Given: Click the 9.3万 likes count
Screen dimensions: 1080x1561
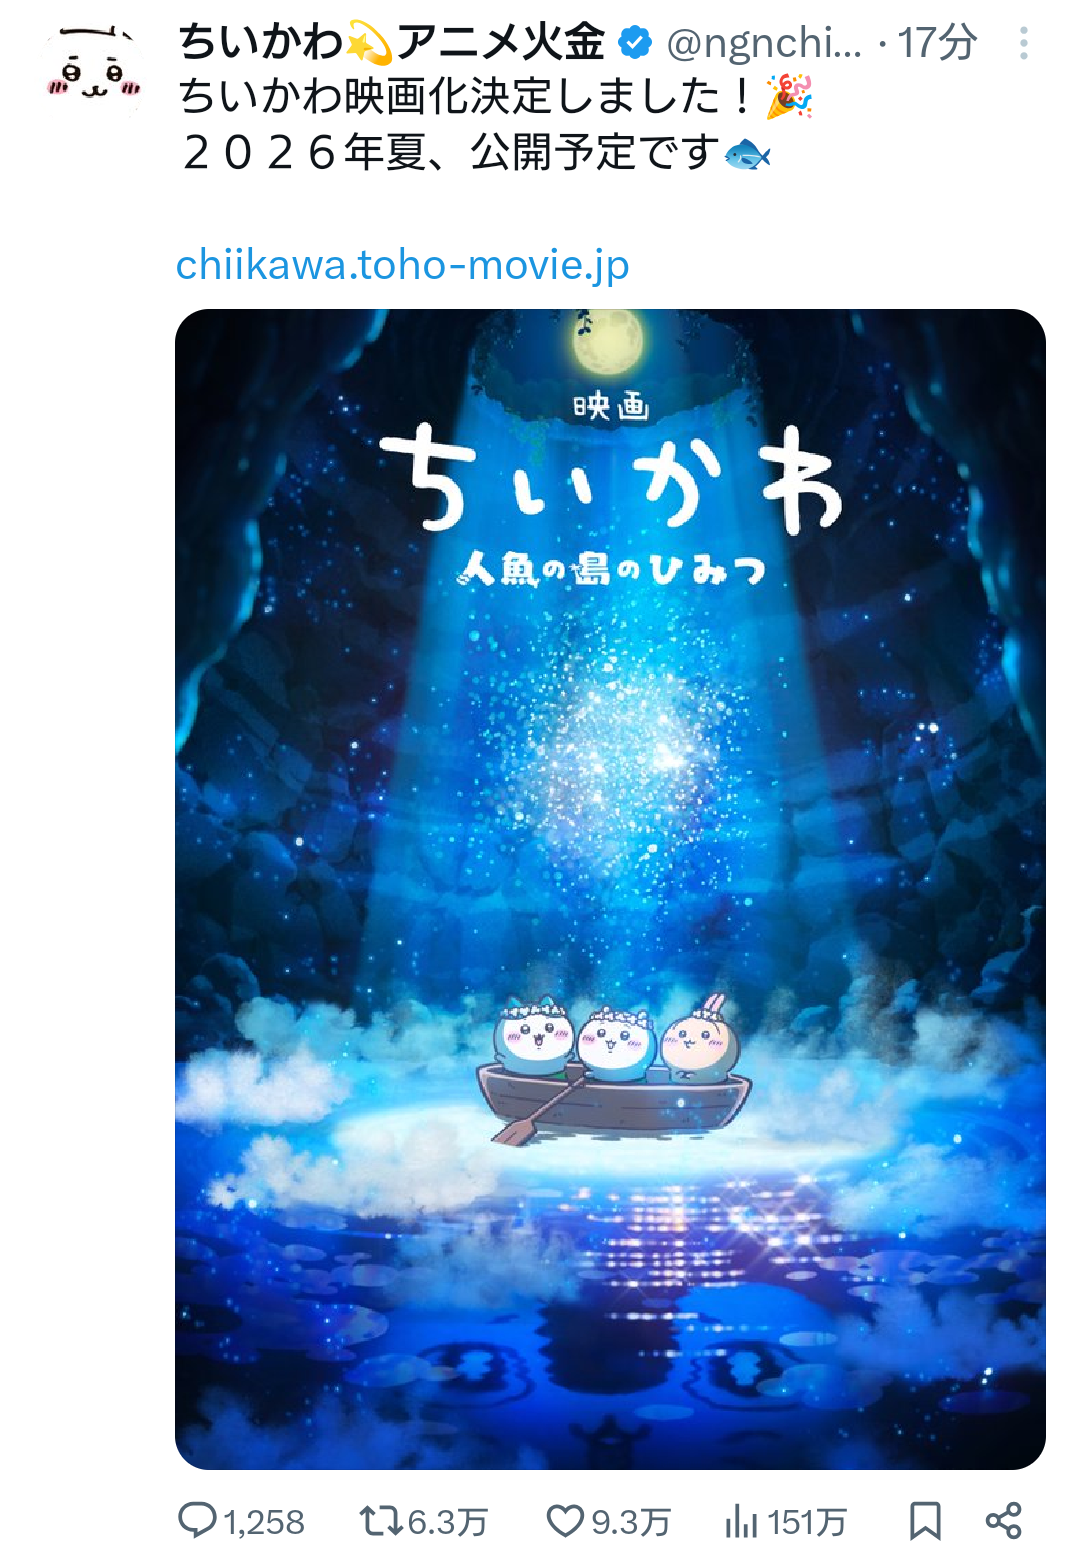Looking at the screenshot, I should tap(630, 1522).
